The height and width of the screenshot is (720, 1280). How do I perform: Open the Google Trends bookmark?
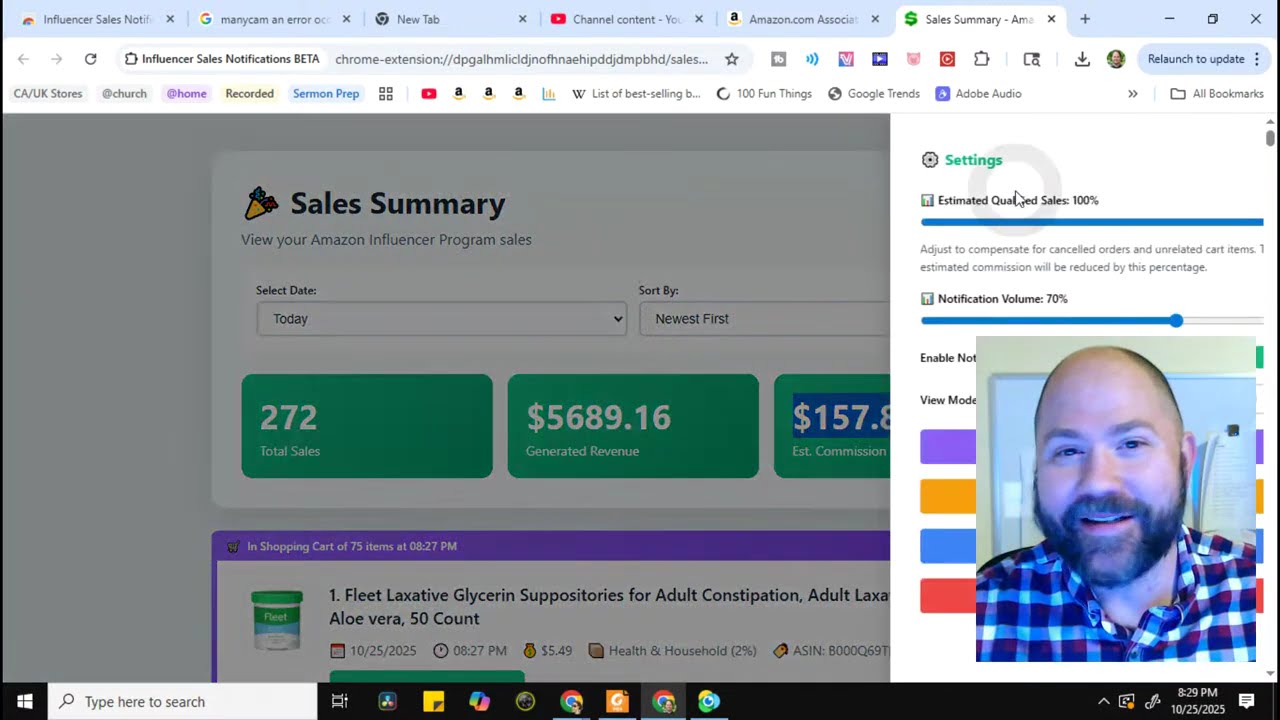coord(873,94)
